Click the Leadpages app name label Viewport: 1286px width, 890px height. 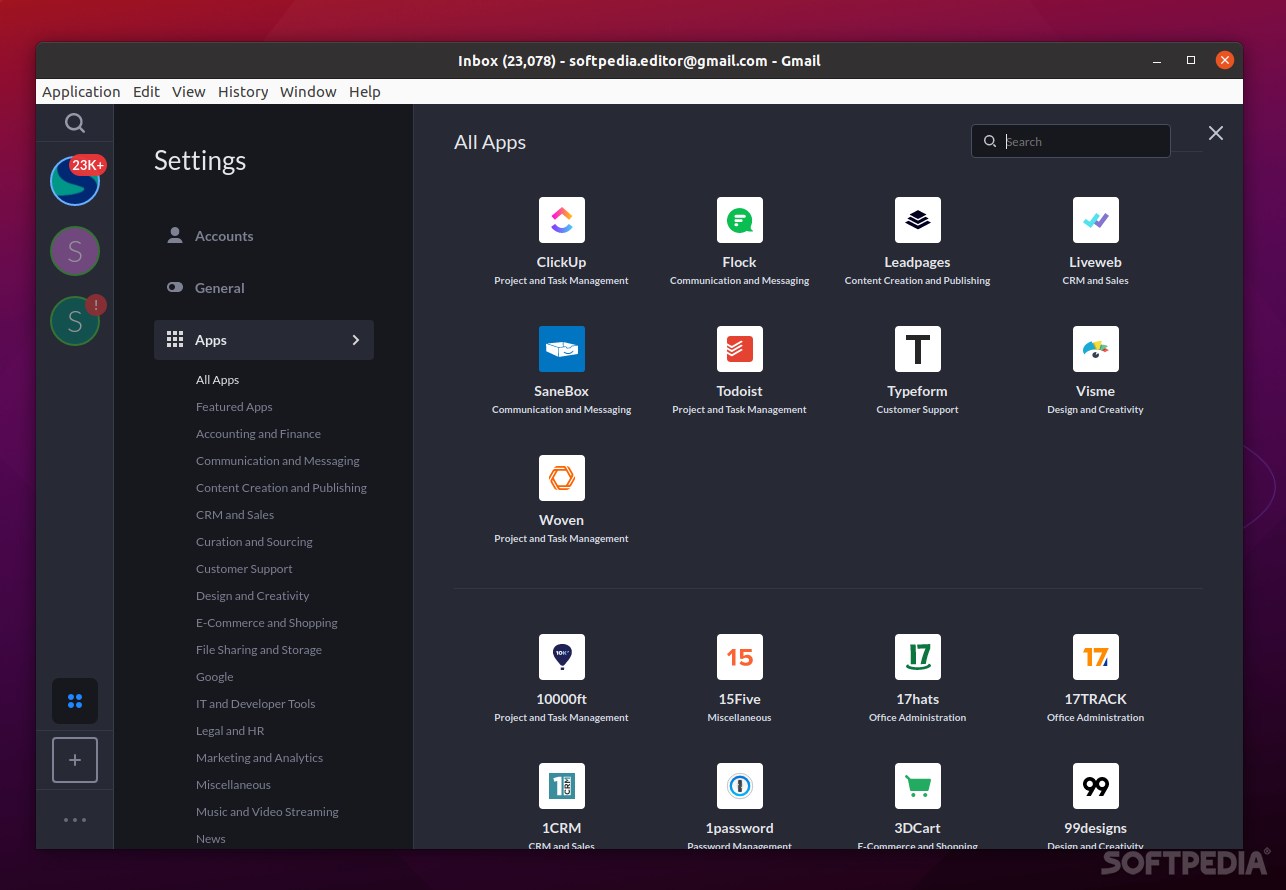pyautogui.click(x=918, y=262)
